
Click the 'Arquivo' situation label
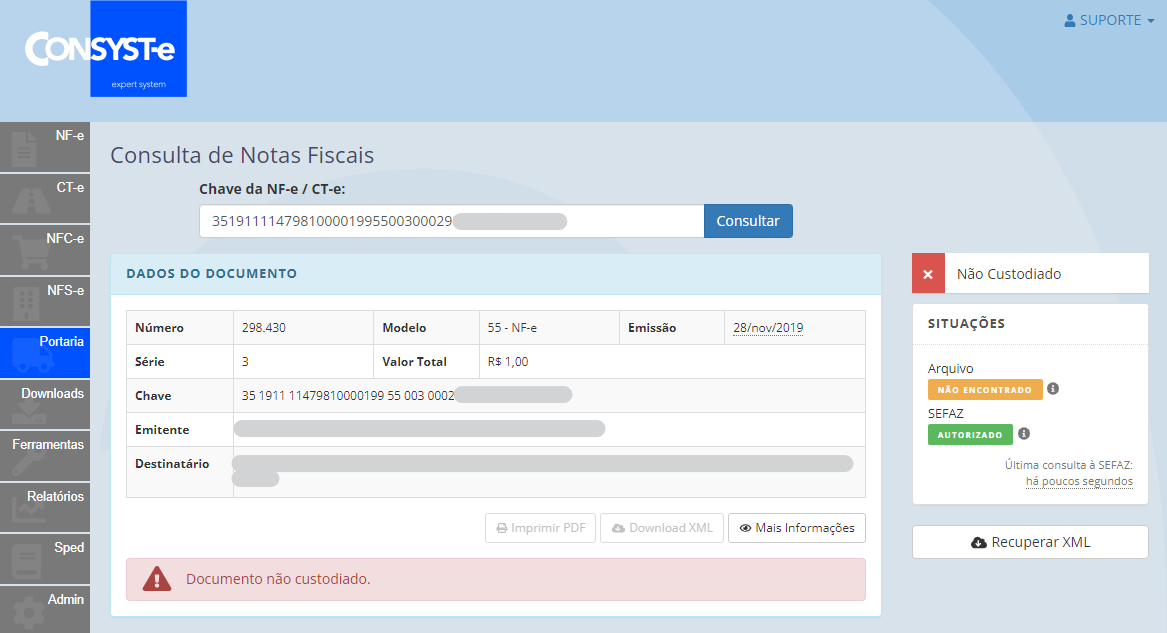point(950,369)
